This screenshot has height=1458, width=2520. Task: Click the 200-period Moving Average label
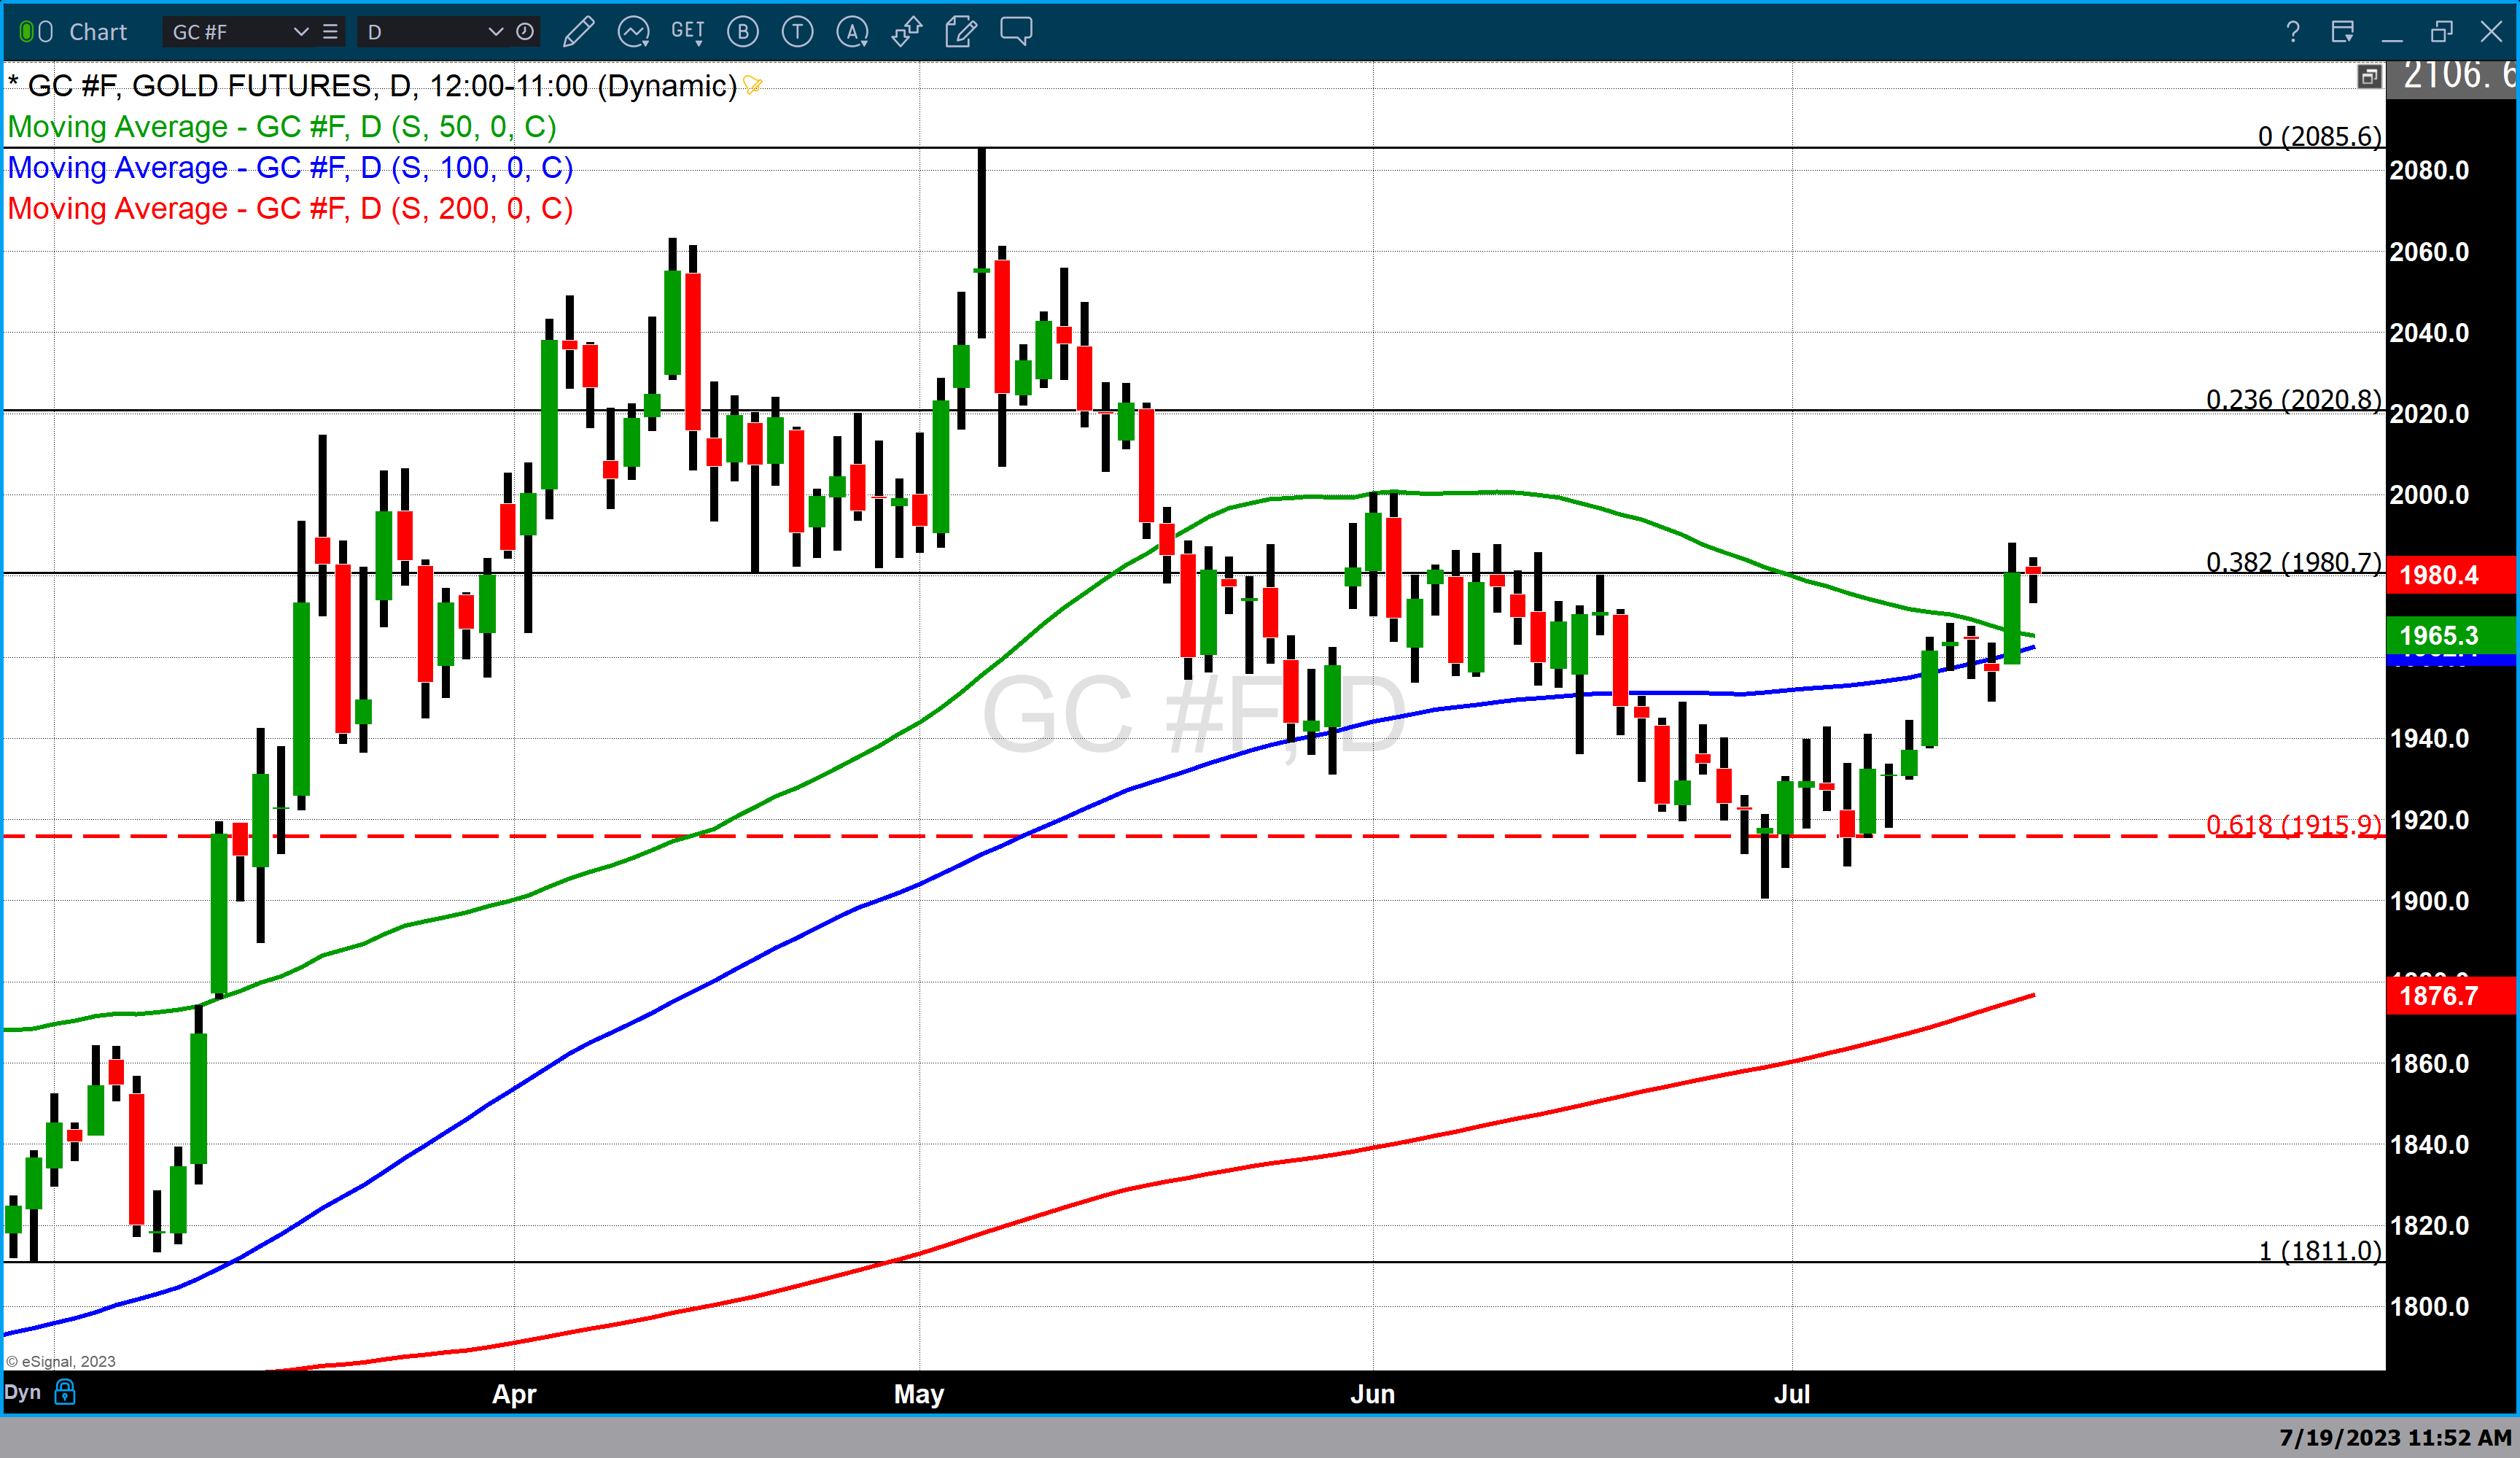[x=290, y=209]
